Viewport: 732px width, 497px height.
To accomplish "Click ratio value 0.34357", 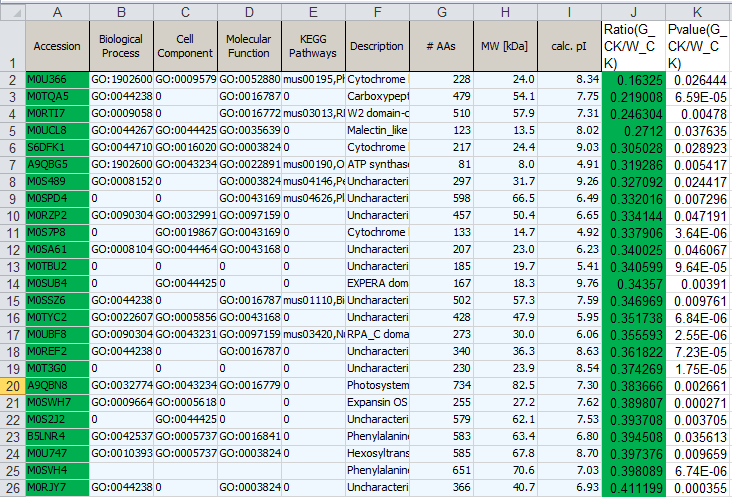I will 633,284.
